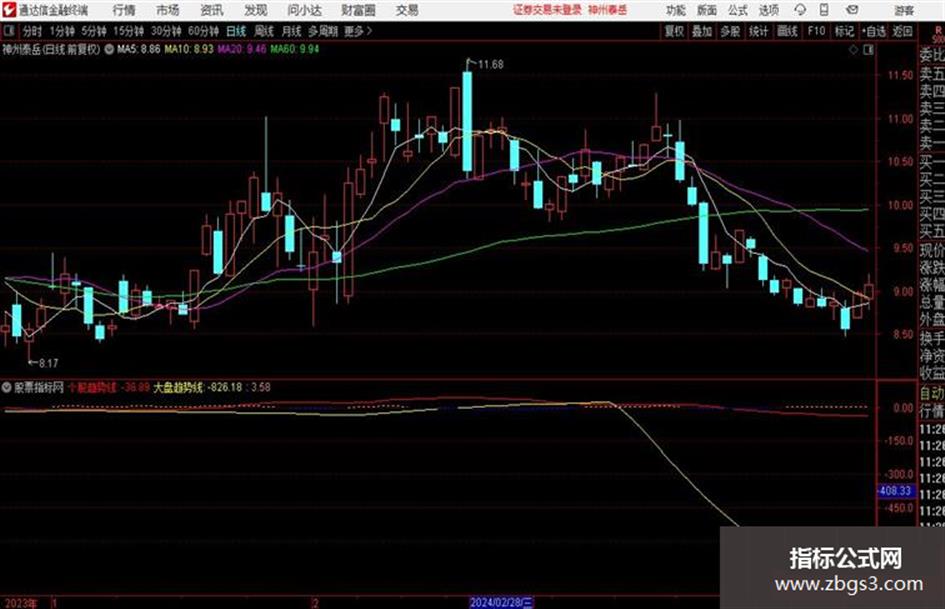This screenshot has width=945, height=609.
Task: Open the mail envelope icon
Action: click(852, 10)
